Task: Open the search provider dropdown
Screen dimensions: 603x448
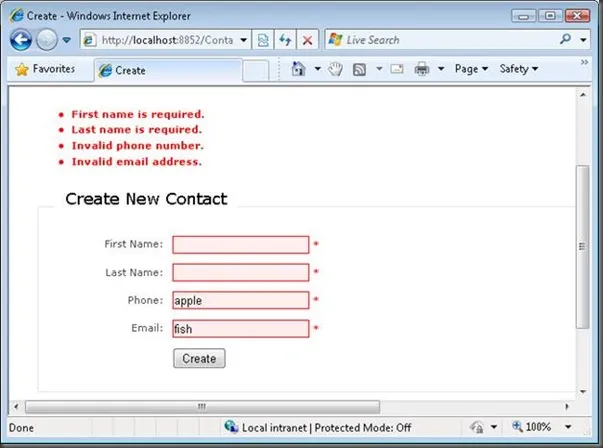Action: coord(583,40)
